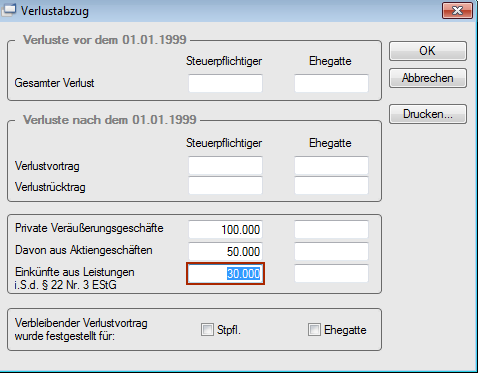Cancel via the Abbrechen button
The image size is (480, 373).
point(428,78)
